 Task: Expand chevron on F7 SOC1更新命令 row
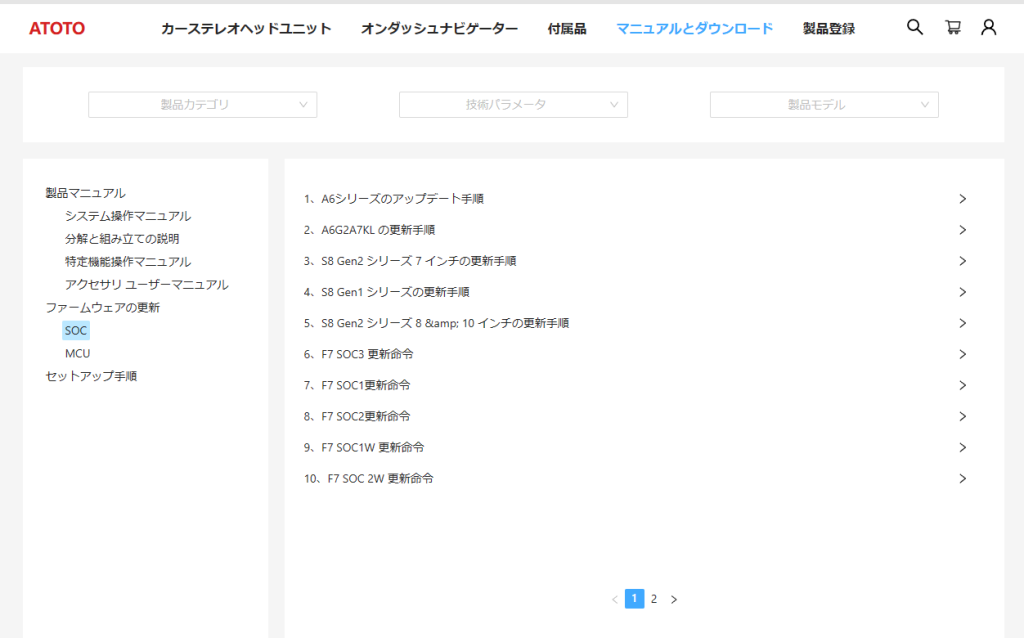pyautogui.click(x=963, y=385)
